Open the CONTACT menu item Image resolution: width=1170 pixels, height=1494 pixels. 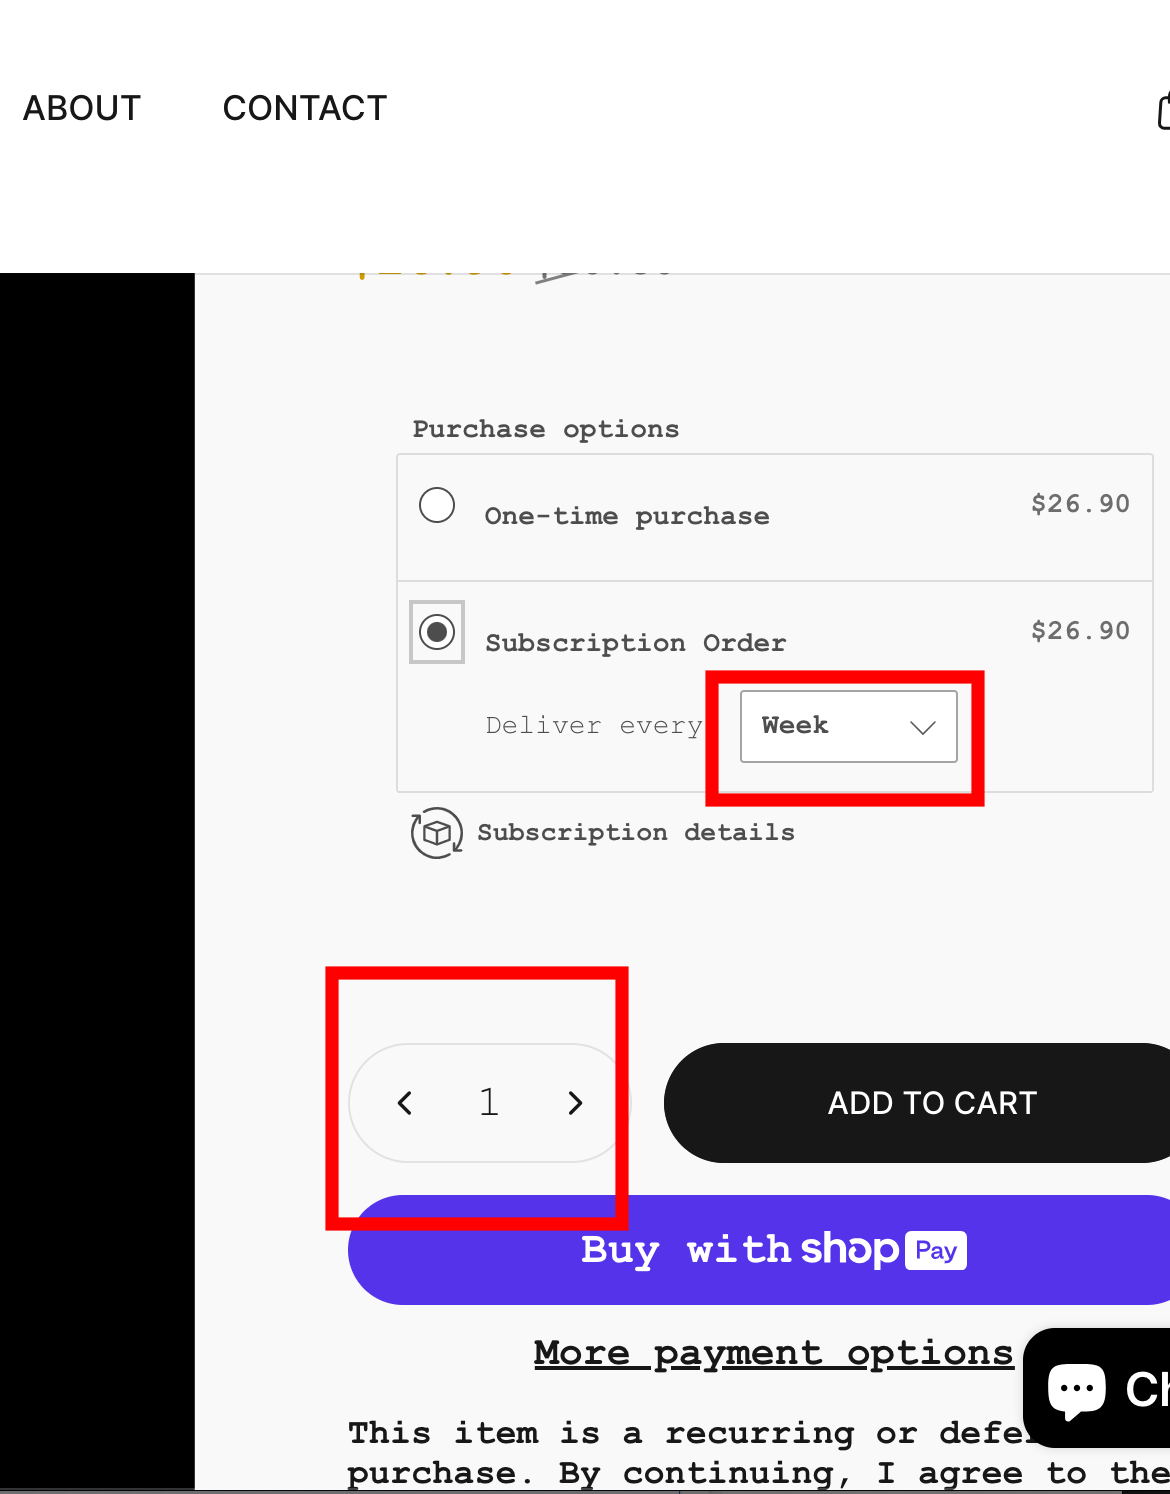tap(304, 108)
